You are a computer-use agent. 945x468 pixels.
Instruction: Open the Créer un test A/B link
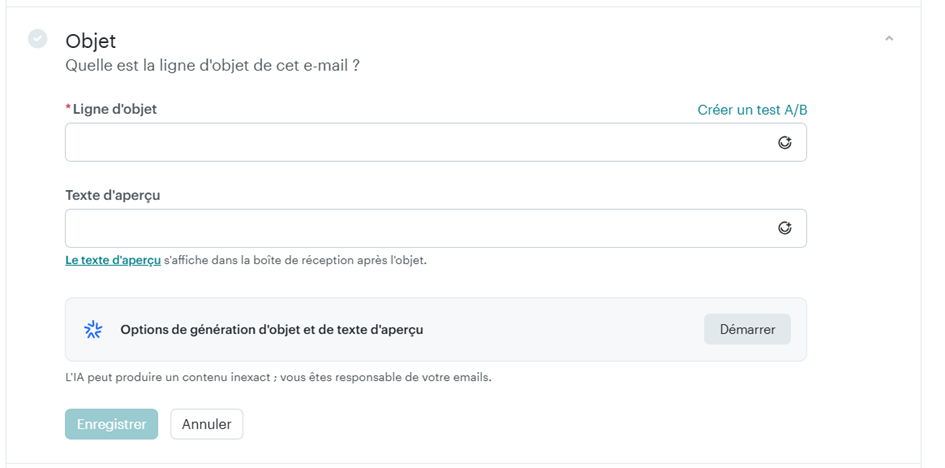[x=751, y=110]
